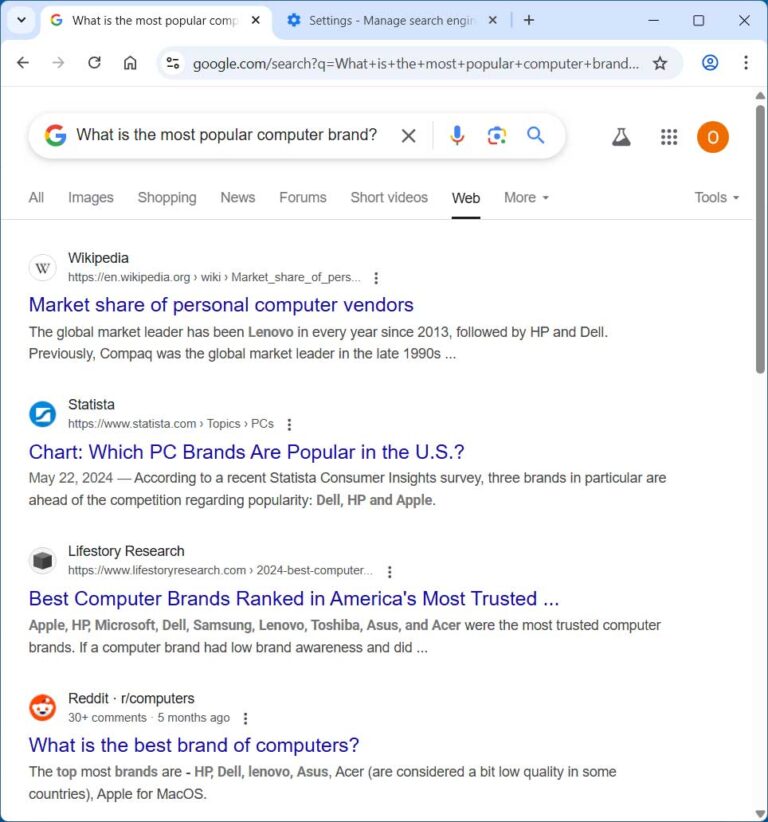This screenshot has width=768, height=822.
Task: Go forward to next page
Action: (58, 63)
